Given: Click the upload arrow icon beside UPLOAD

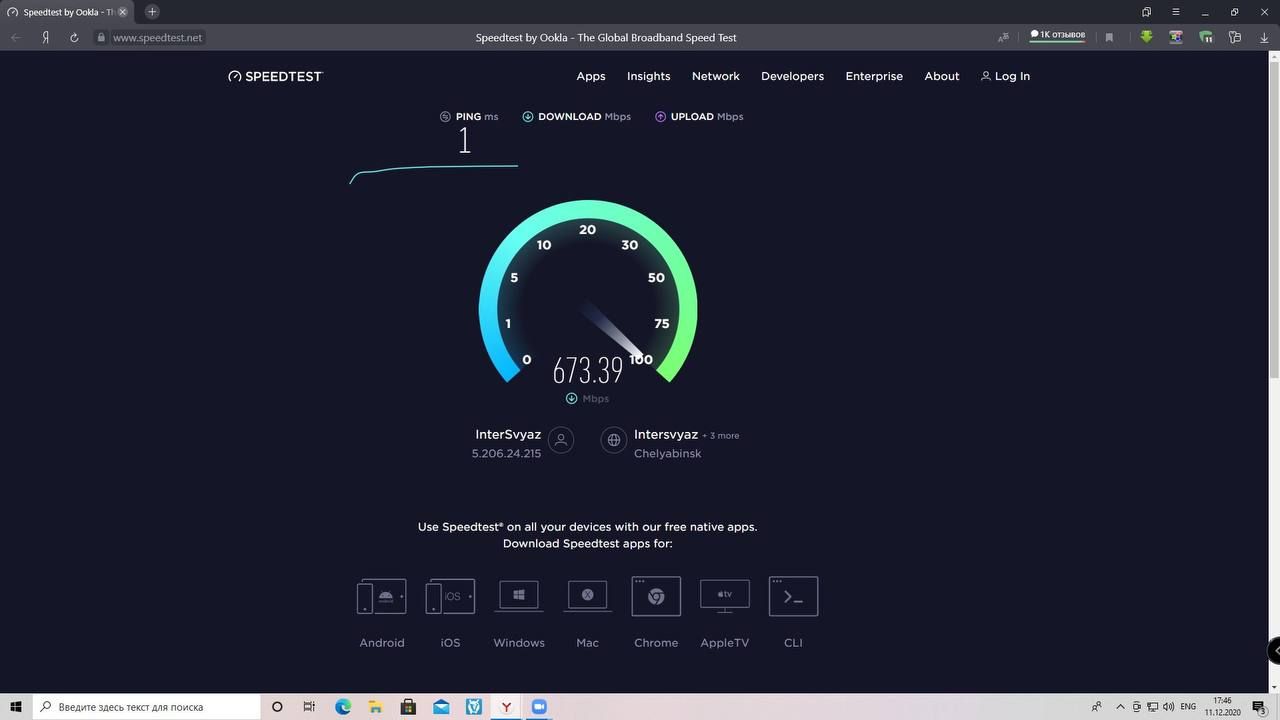Looking at the screenshot, I should click(x=660, y=116).
